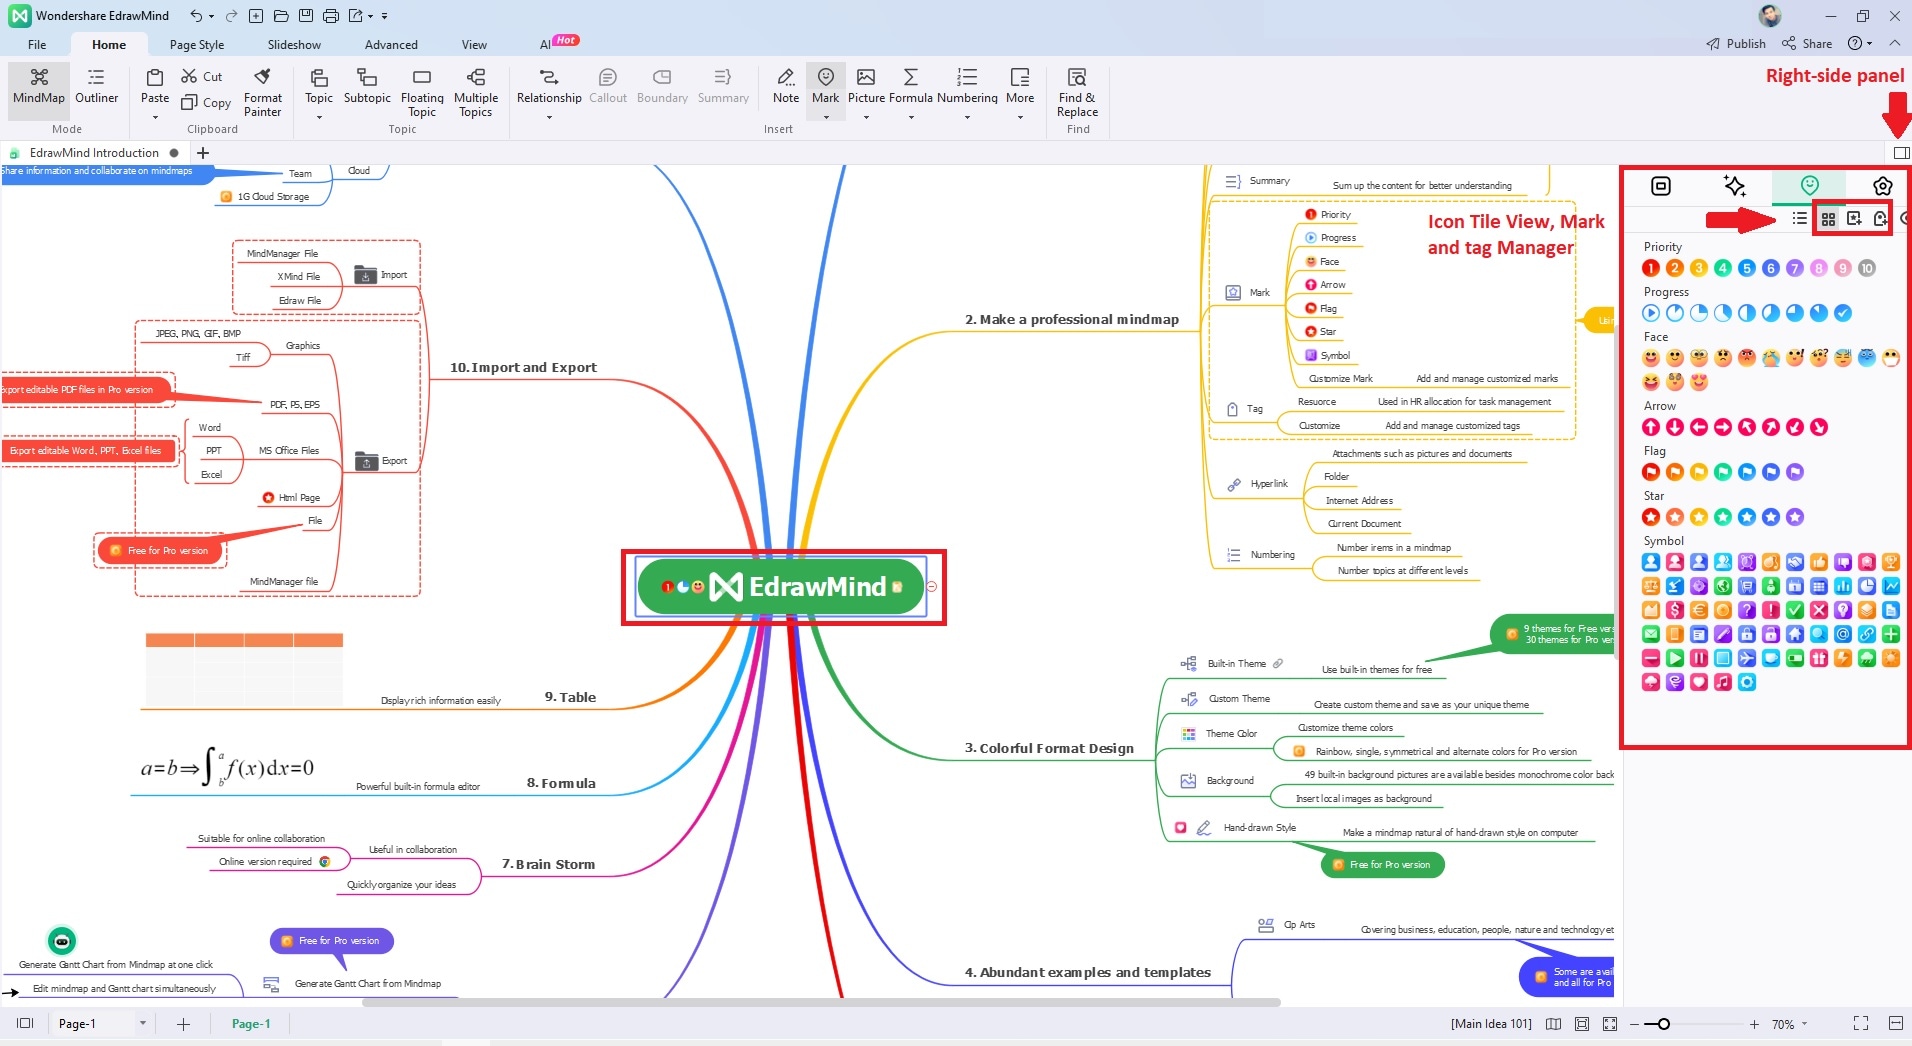Open Find & Replace

click(1077, 92)
